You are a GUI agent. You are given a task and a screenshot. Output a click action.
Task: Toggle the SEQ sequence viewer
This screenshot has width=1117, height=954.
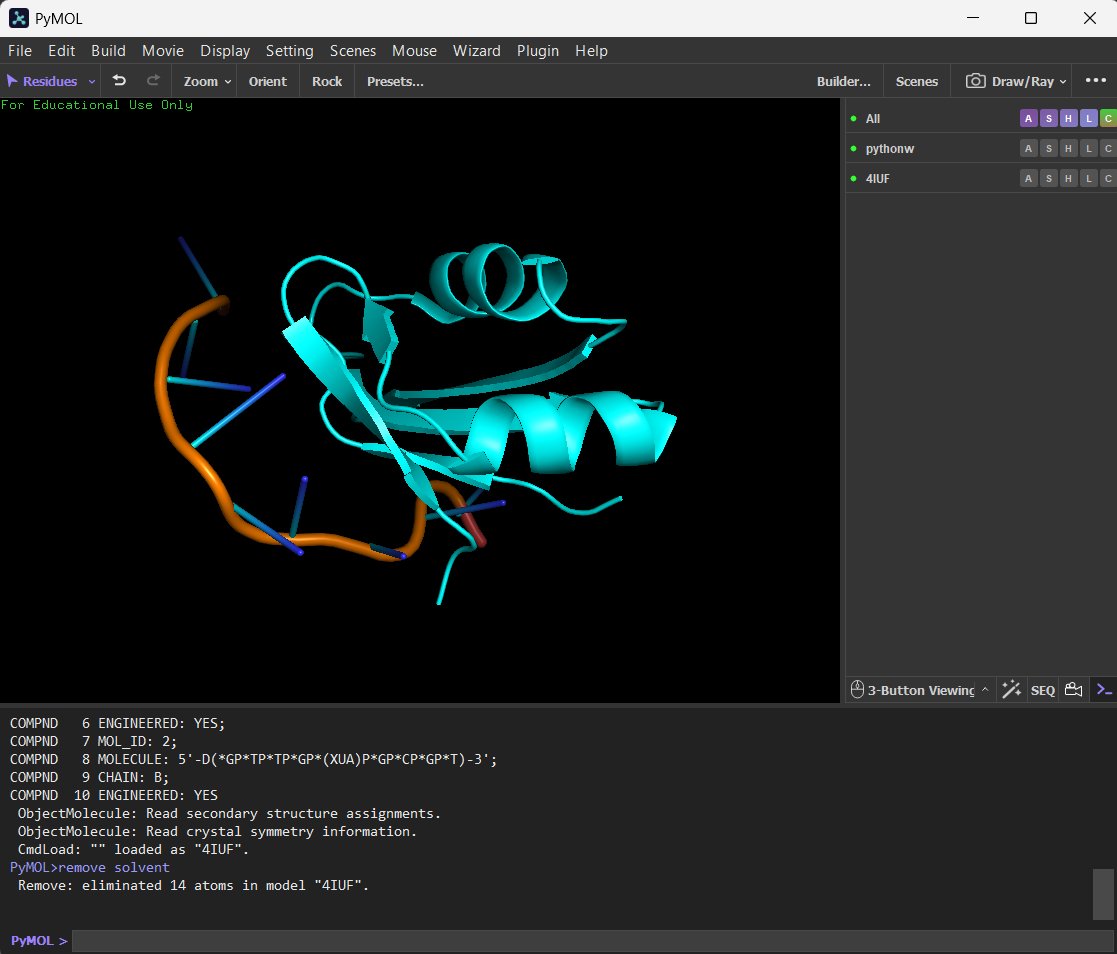click(1042, 690)
